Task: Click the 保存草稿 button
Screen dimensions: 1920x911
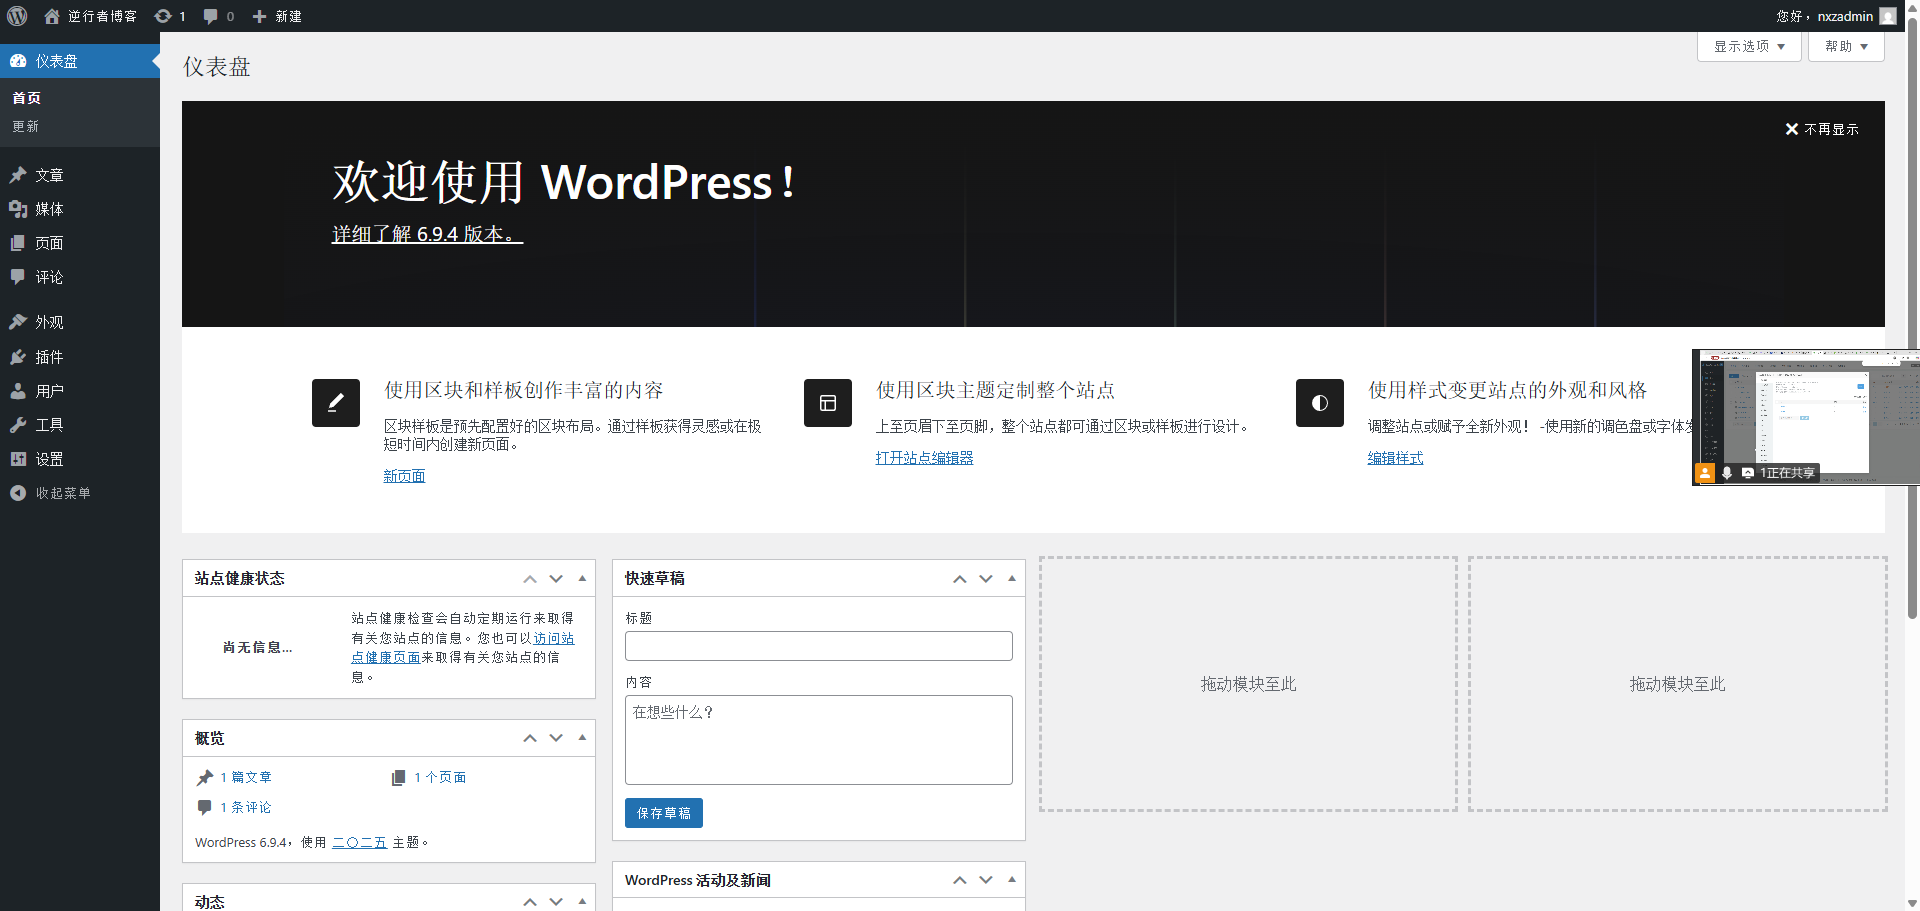Action: tap(664, 813)
